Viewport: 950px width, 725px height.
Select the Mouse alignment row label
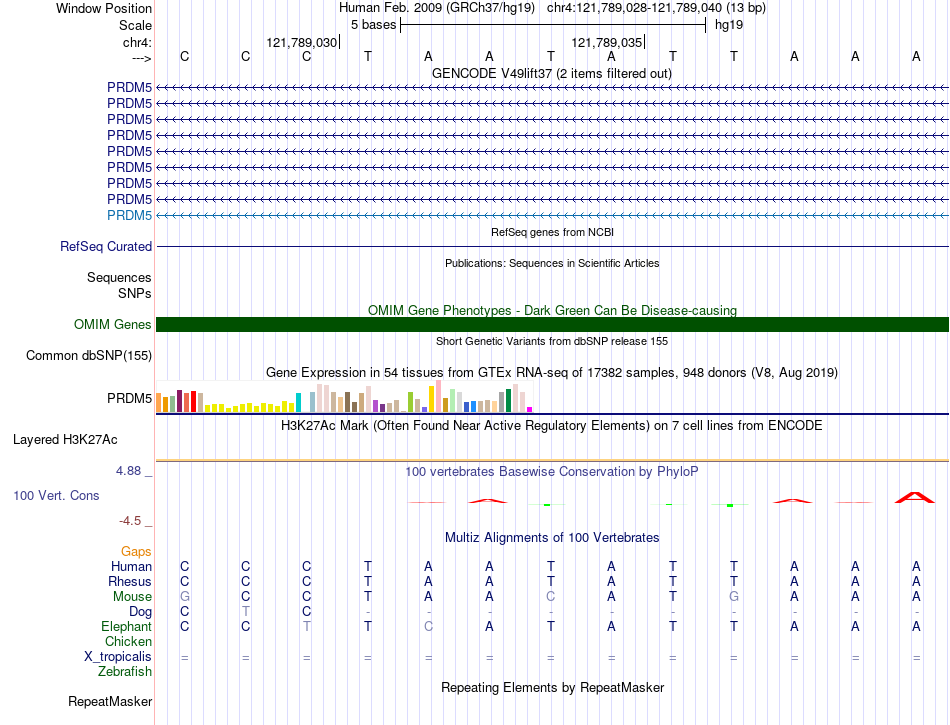[x=132, y=597]
